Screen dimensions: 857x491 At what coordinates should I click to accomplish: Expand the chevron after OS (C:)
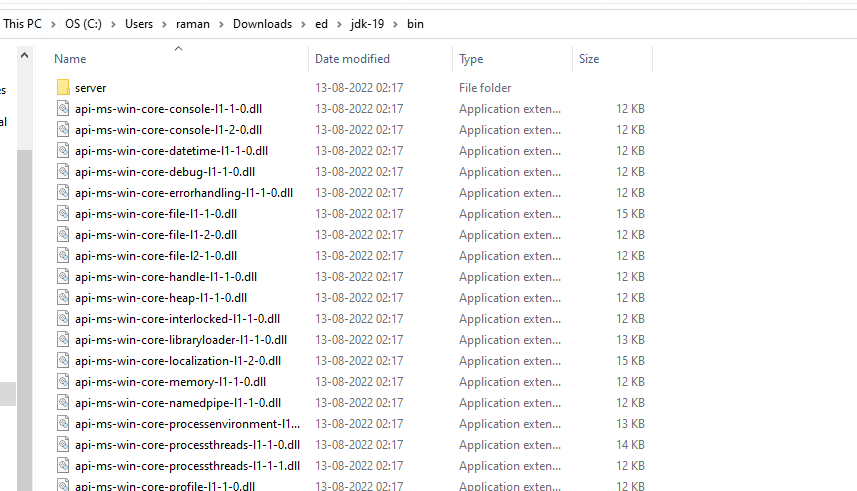click(x=113, y=25)
